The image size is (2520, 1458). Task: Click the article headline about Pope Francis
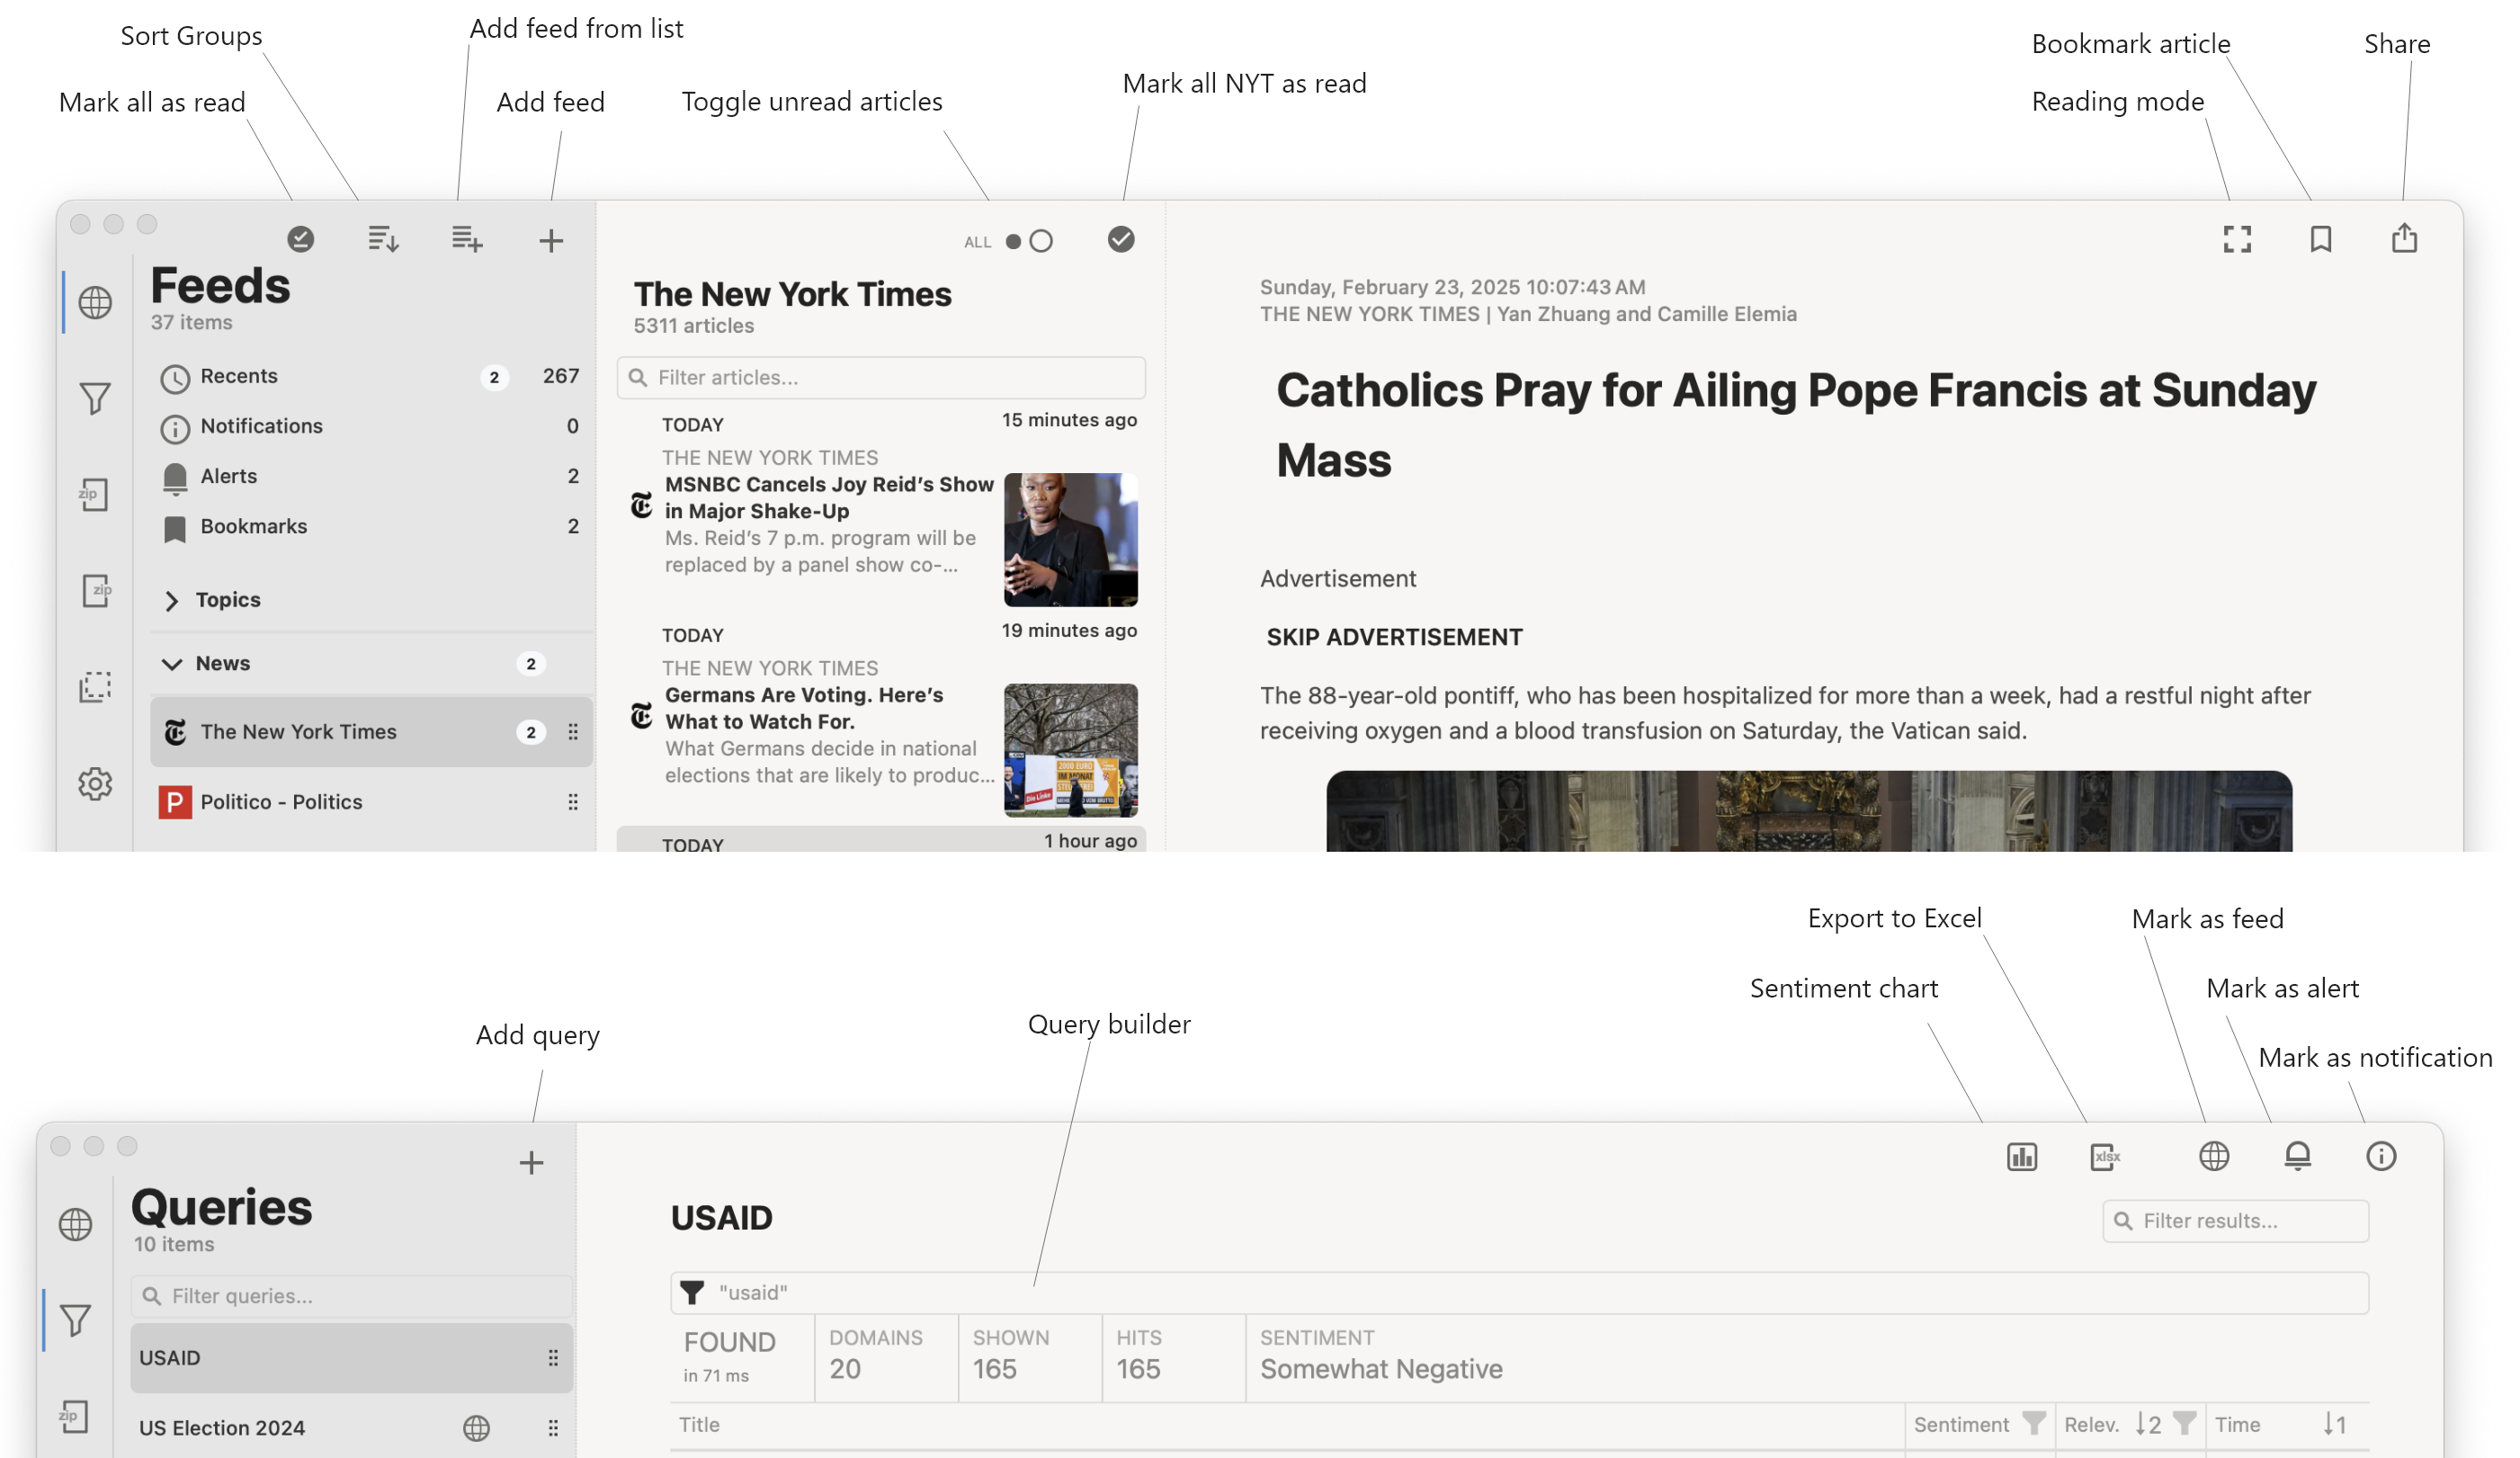[x=1796, y=425]
